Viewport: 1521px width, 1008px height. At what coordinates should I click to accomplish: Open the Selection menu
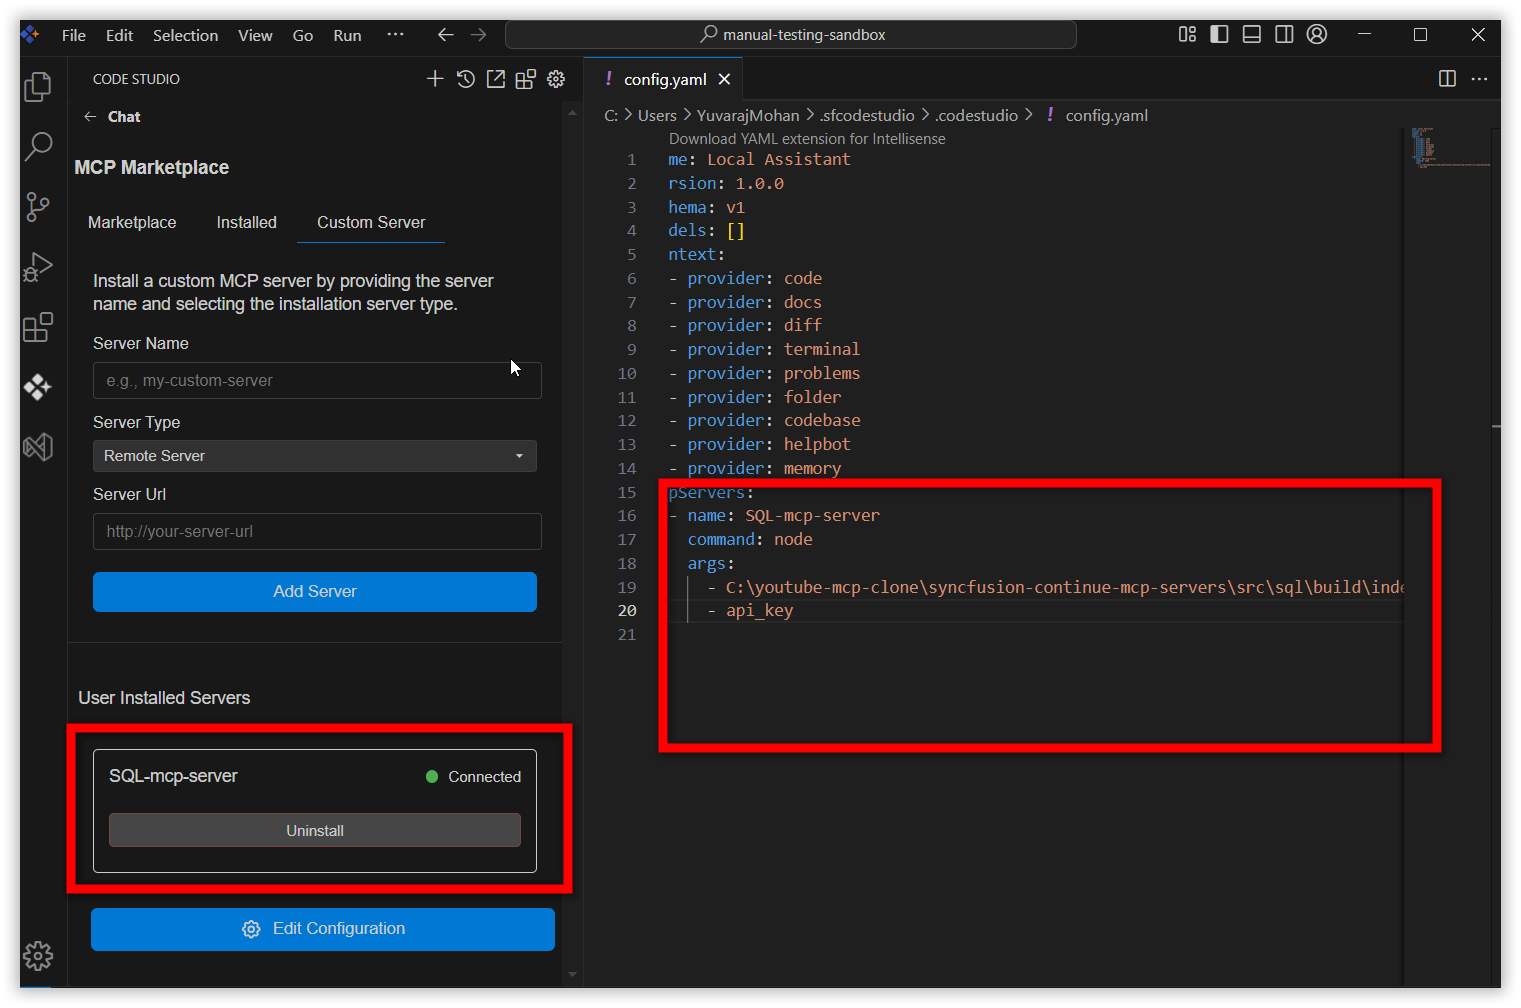185,35
